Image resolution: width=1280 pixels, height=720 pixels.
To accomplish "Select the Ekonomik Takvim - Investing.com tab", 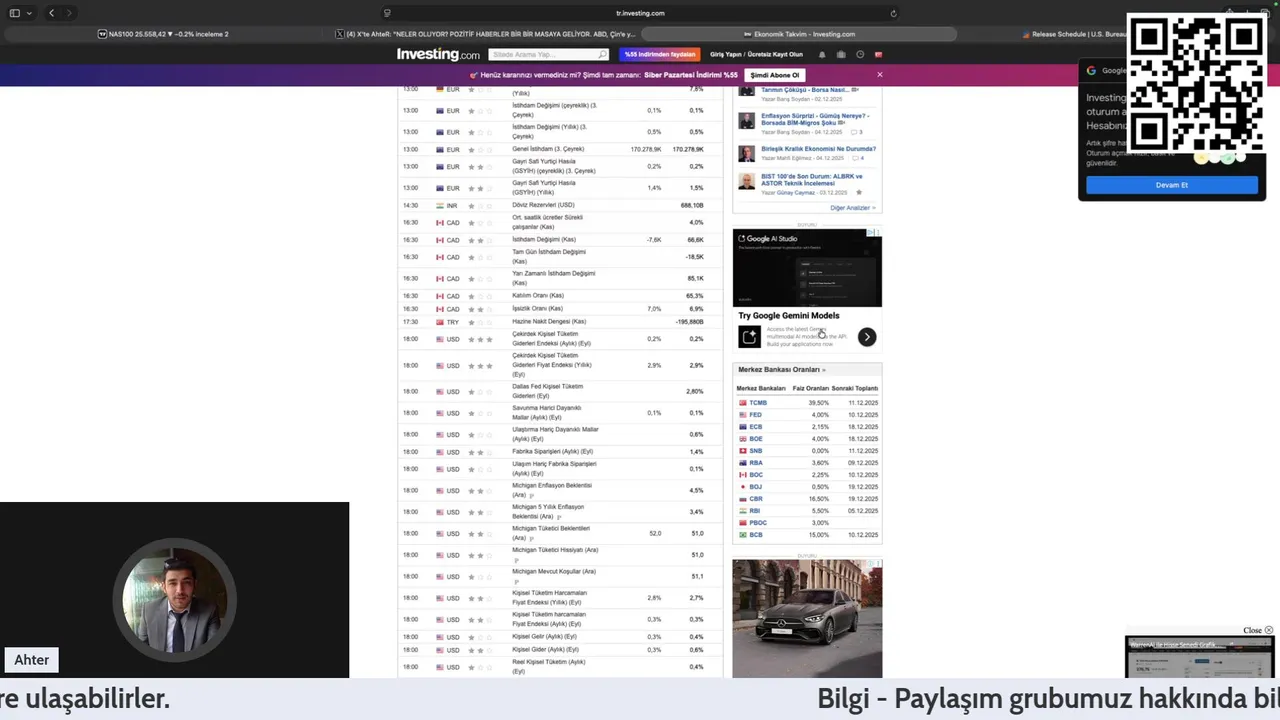I will click(x=798, y=34).
